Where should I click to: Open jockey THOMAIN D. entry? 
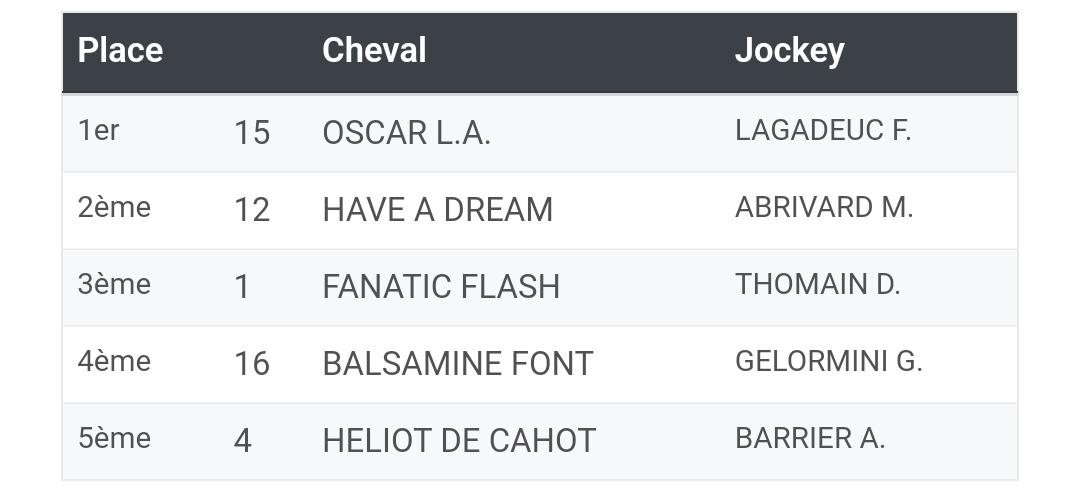(818, 284)
